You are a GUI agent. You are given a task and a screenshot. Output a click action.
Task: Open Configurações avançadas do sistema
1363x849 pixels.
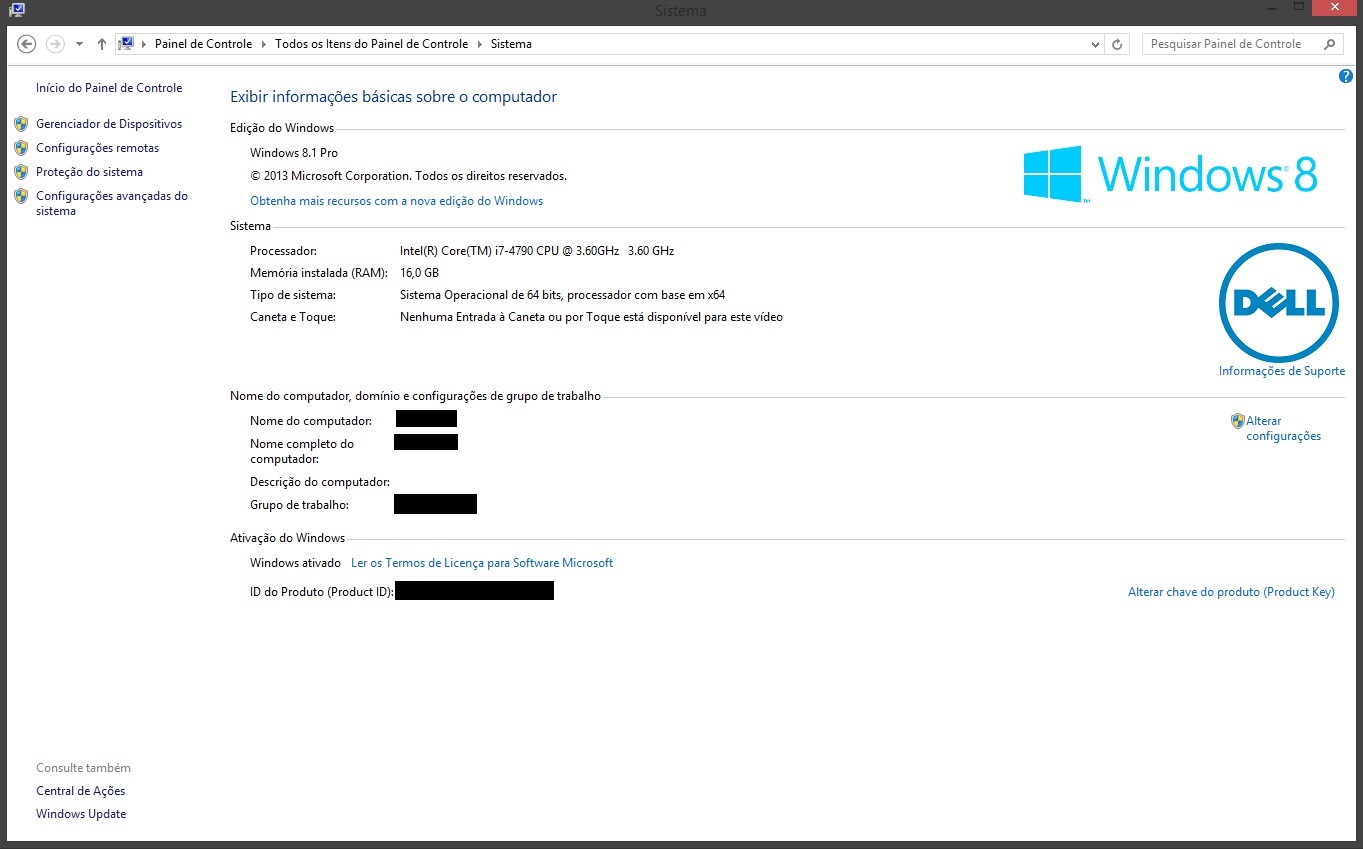[x=112, y=204]
